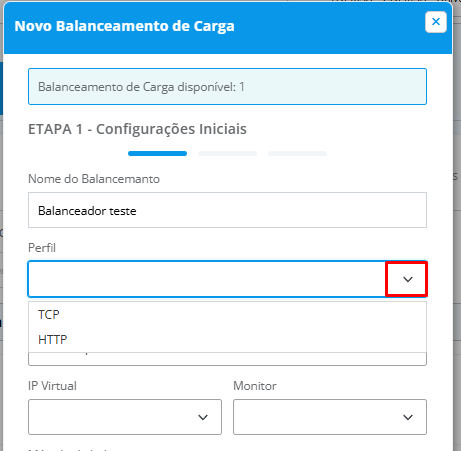Jump to the third step progress bar
The width and height of the screenshot is (461, 451).
tap(297, 153)
